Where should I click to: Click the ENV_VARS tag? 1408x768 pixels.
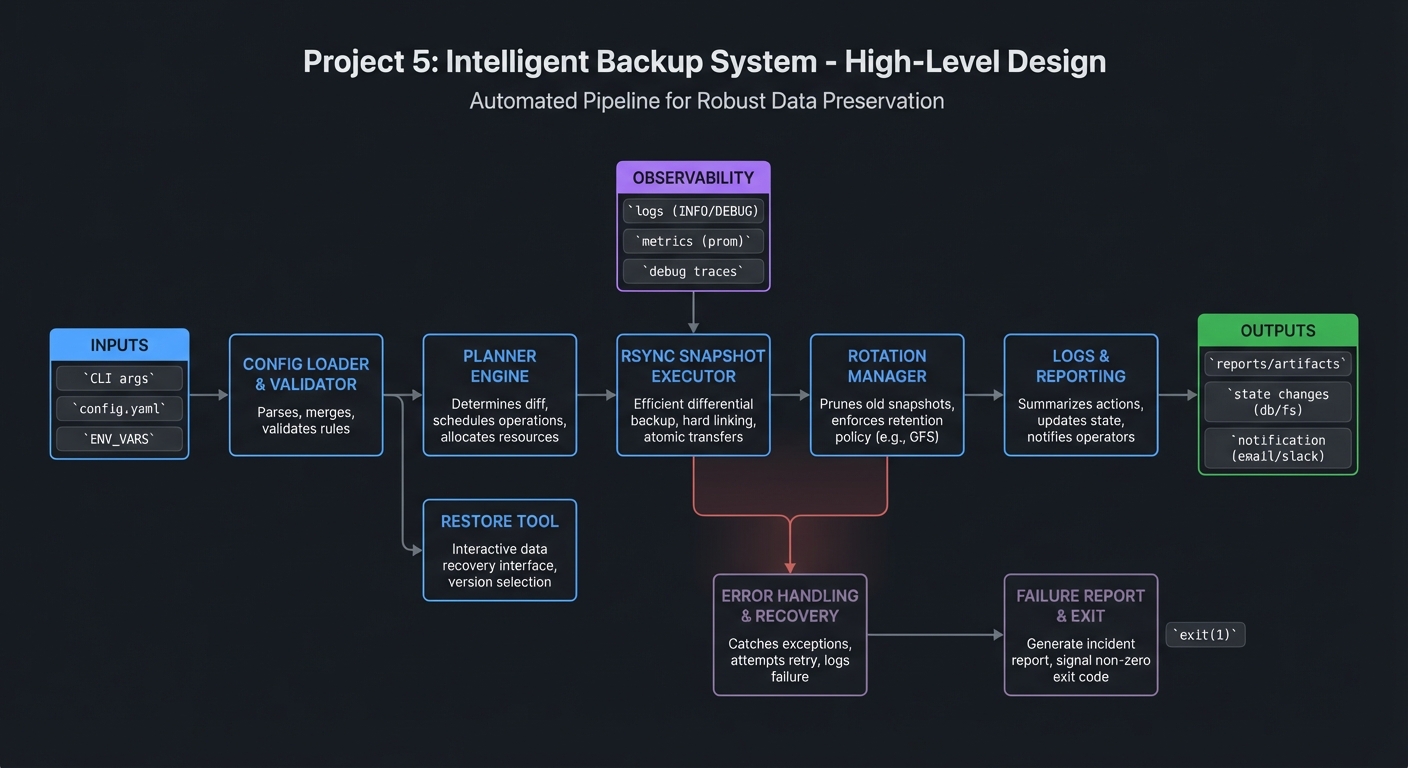(119, 438)
